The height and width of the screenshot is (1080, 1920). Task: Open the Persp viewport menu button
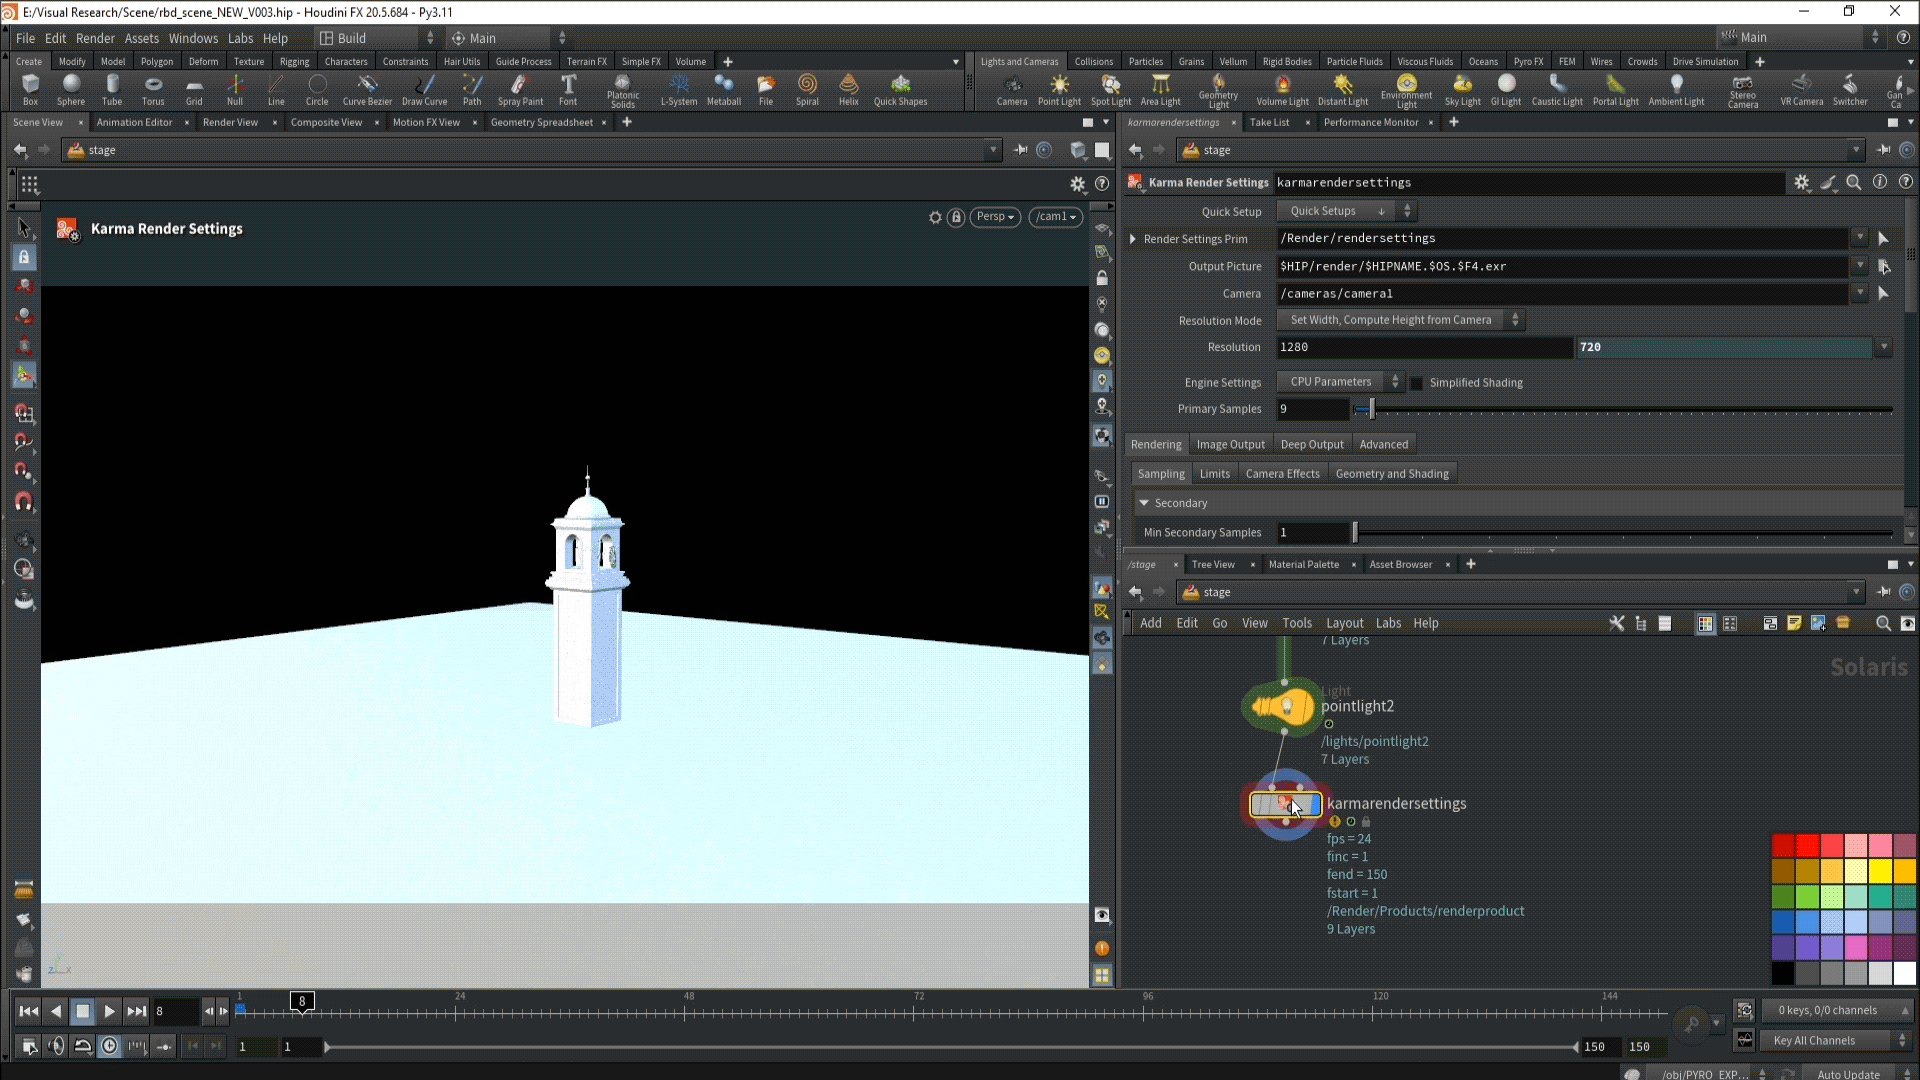[x=995, y=217]
